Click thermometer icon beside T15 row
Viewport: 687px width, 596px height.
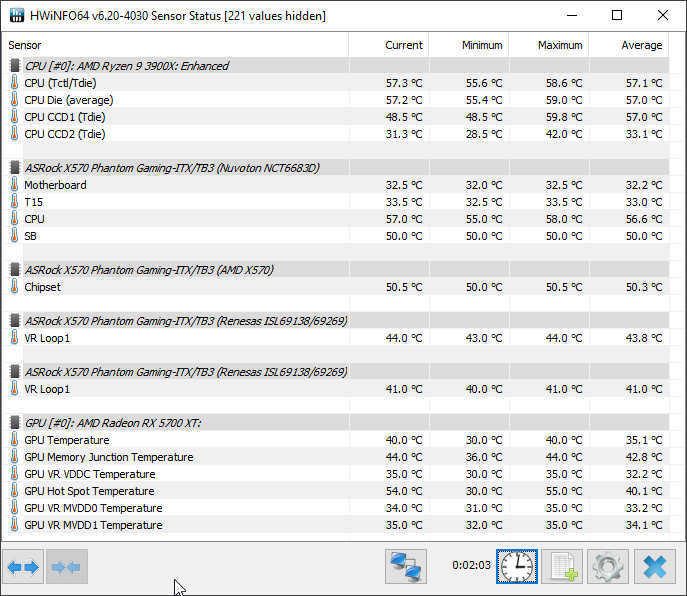tap(14, 202)
